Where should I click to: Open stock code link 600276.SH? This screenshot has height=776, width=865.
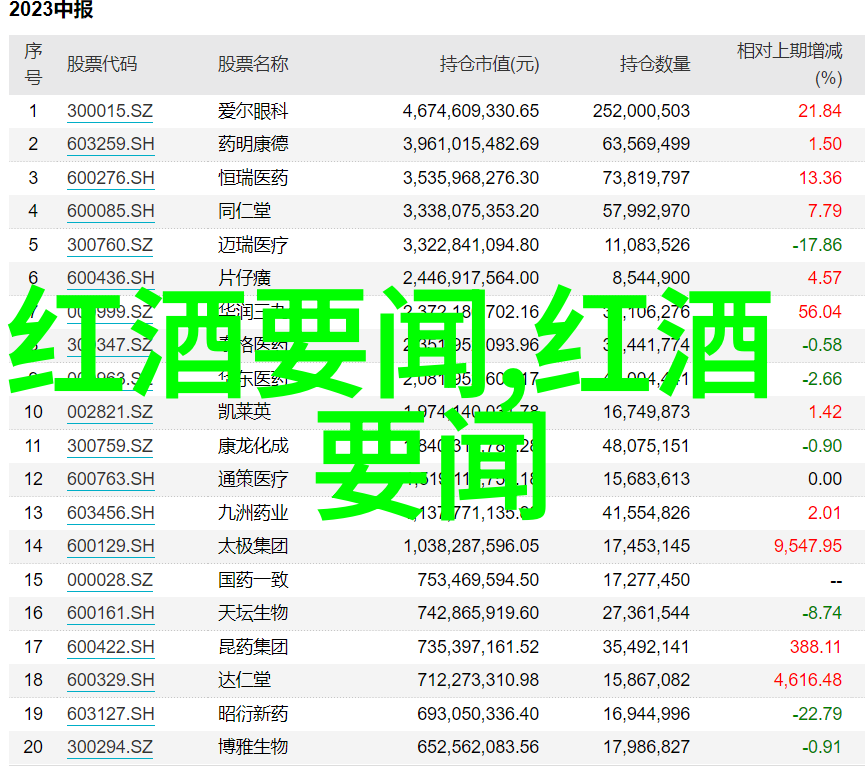(x=110, y=178)
